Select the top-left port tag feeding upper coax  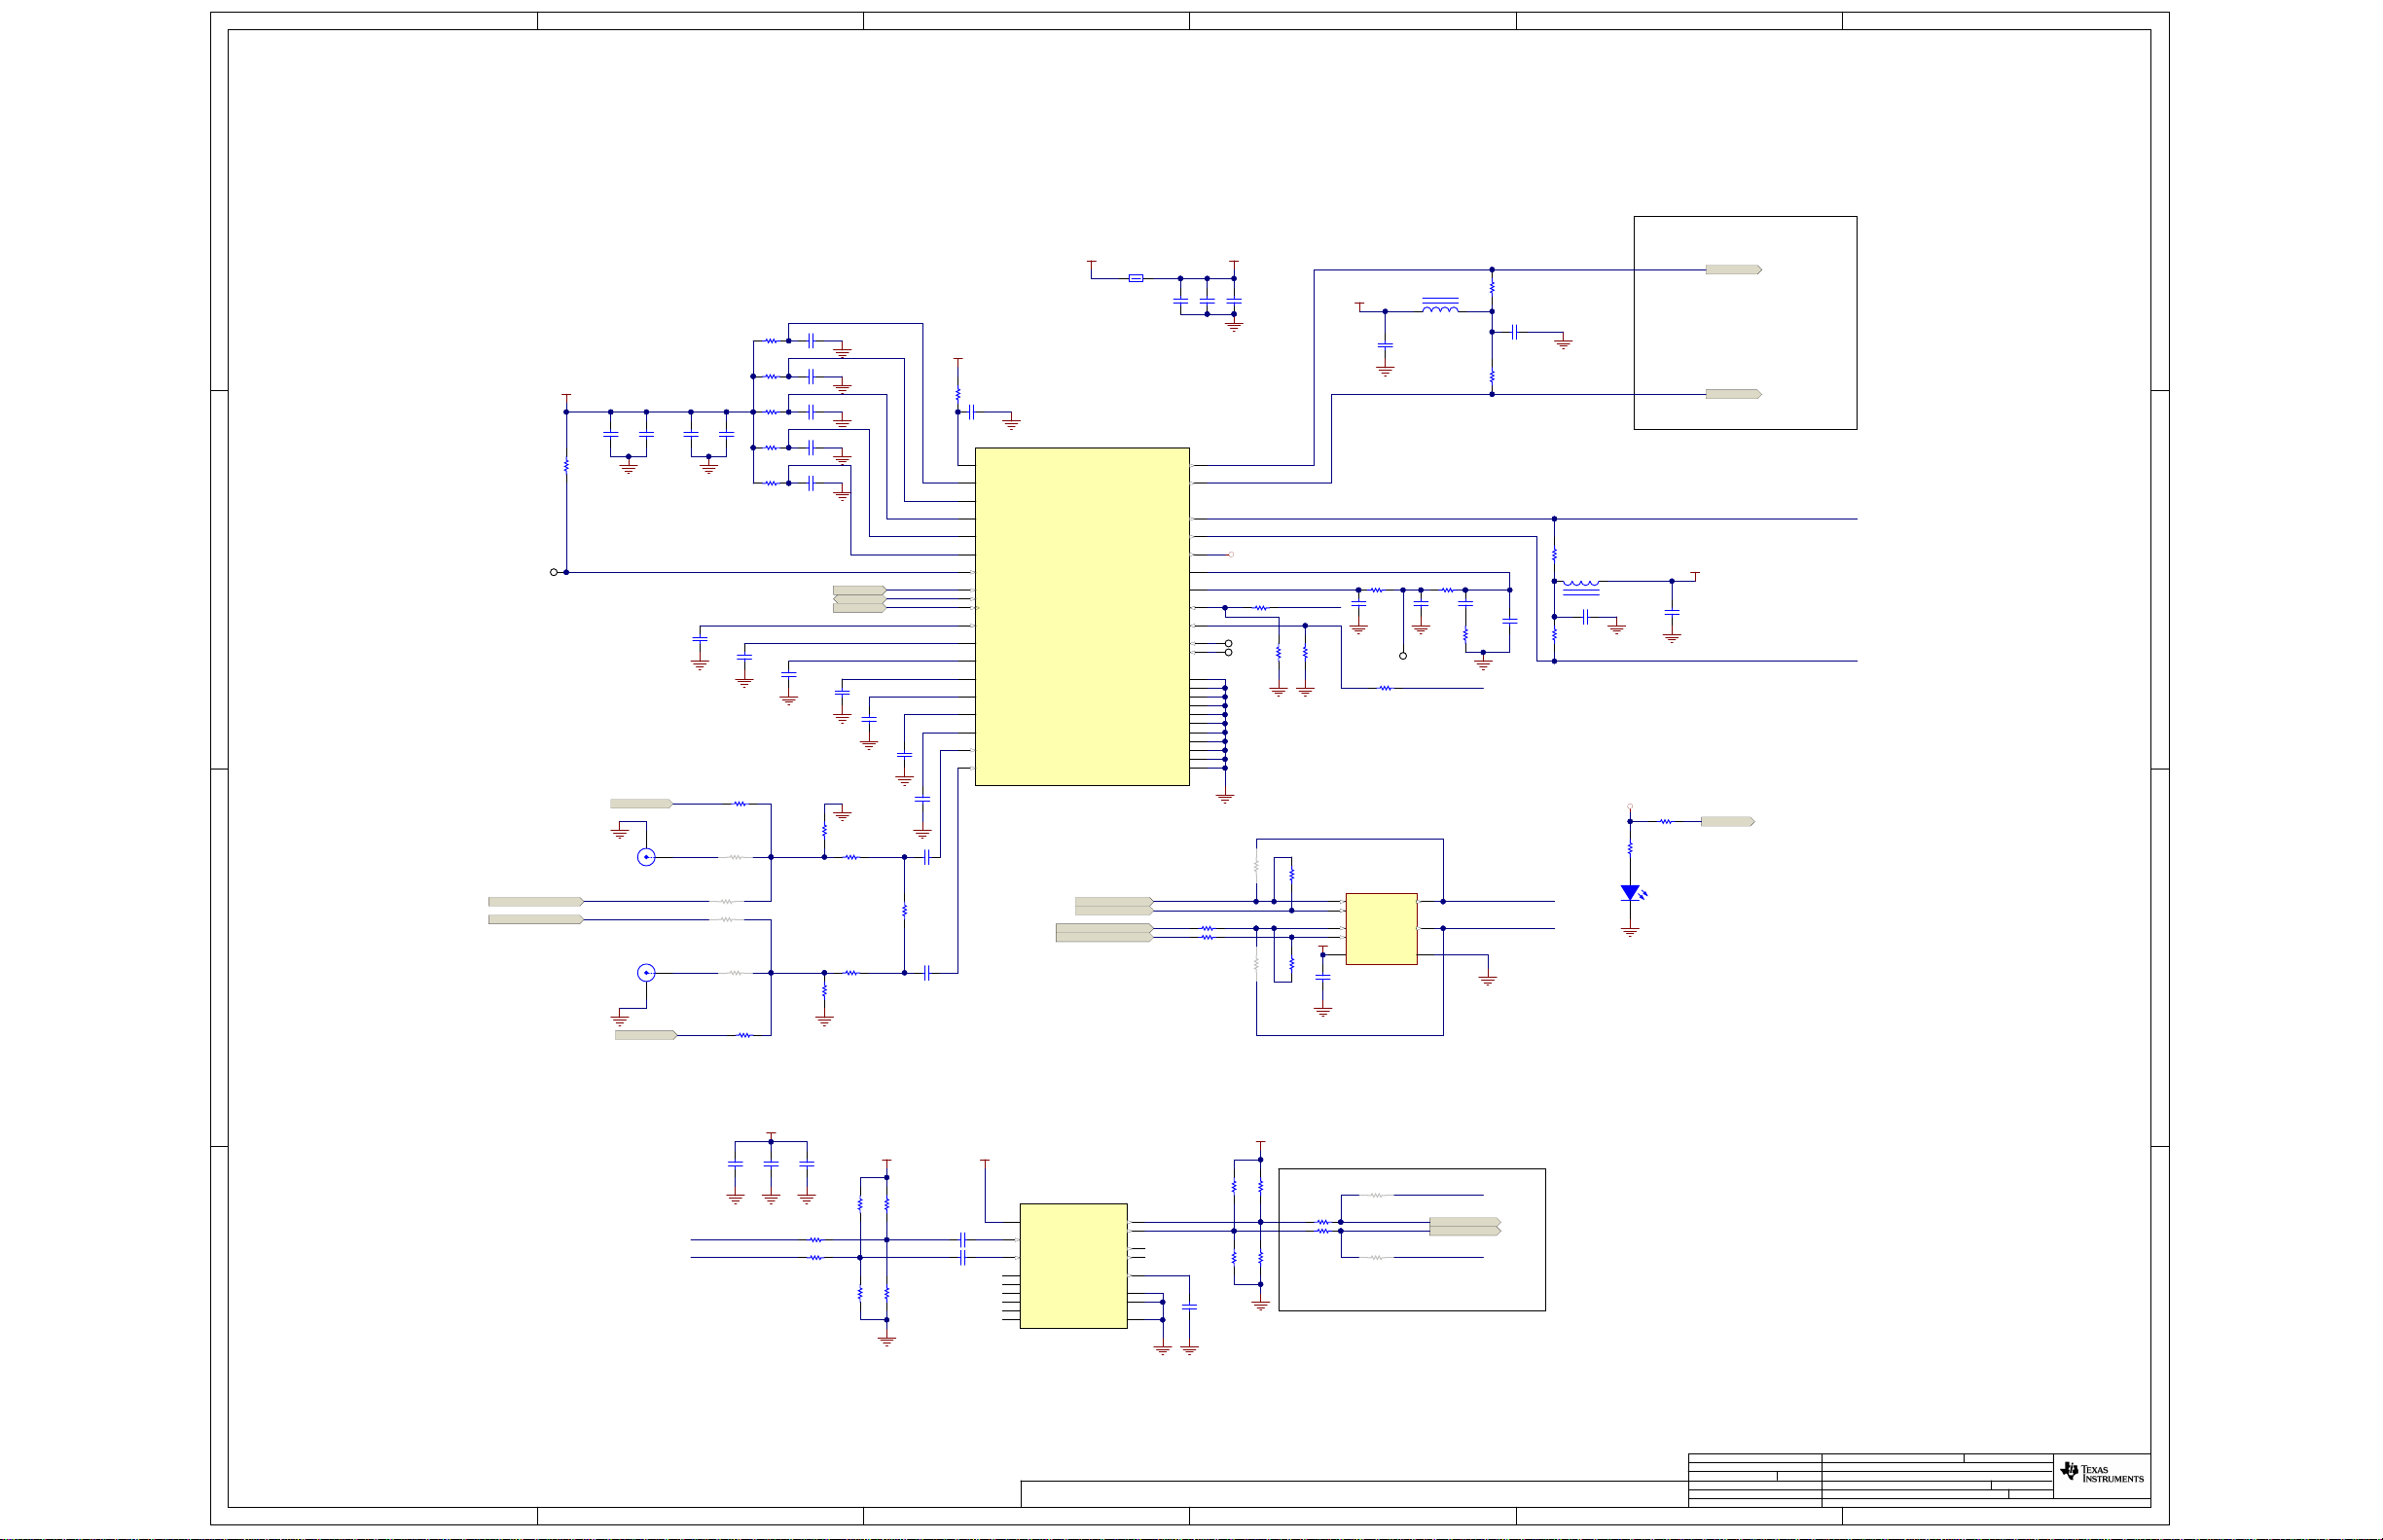640,804
